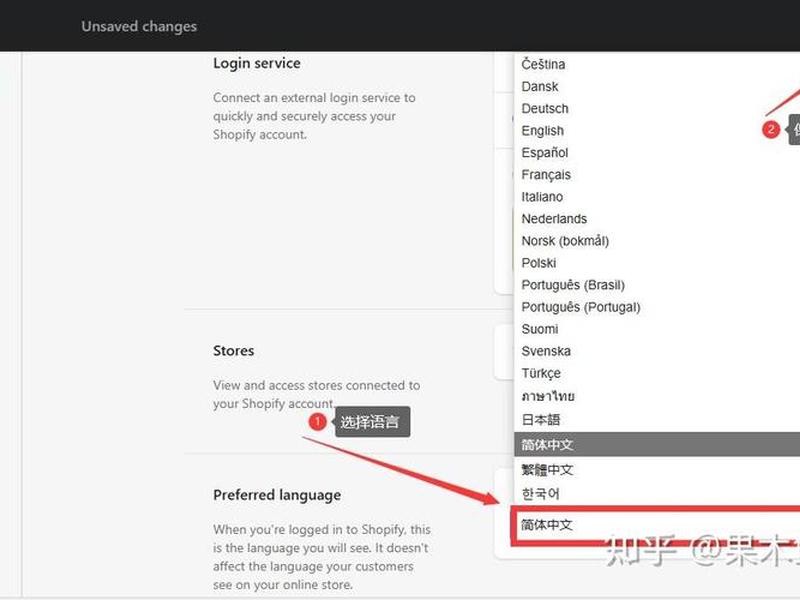
Task: Click the "When you're logged in to Shopify" text
Action: click(x=322, y=557)
